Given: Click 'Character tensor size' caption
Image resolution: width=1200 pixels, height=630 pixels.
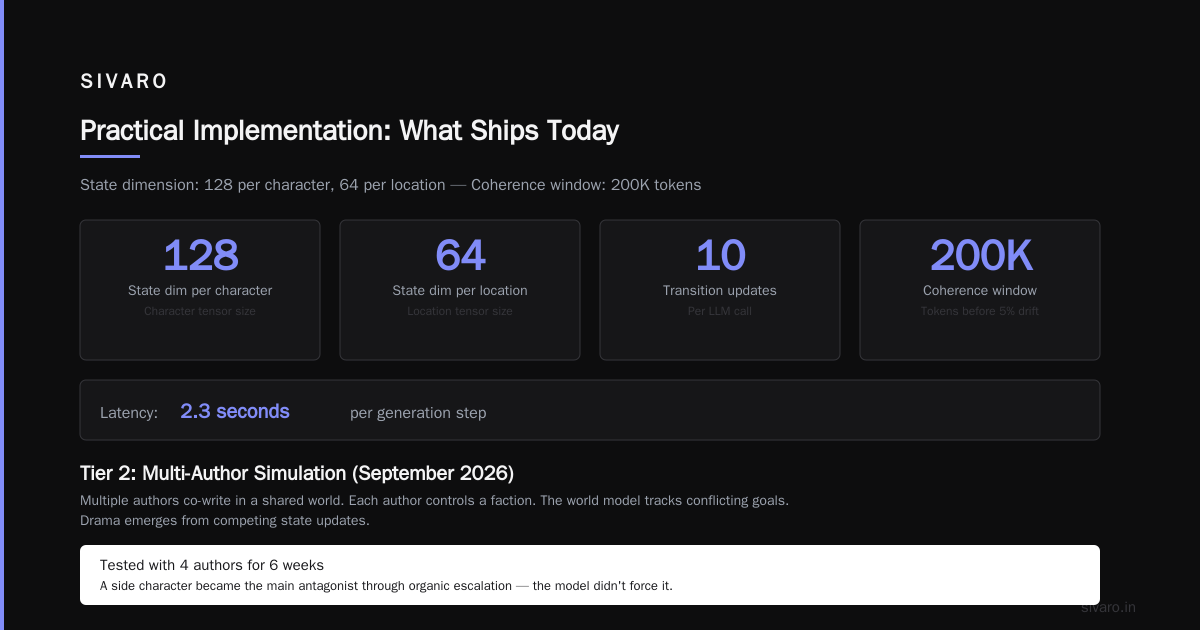Looking at the screenshot, I should pyautogui.click(x=200, y=311).
